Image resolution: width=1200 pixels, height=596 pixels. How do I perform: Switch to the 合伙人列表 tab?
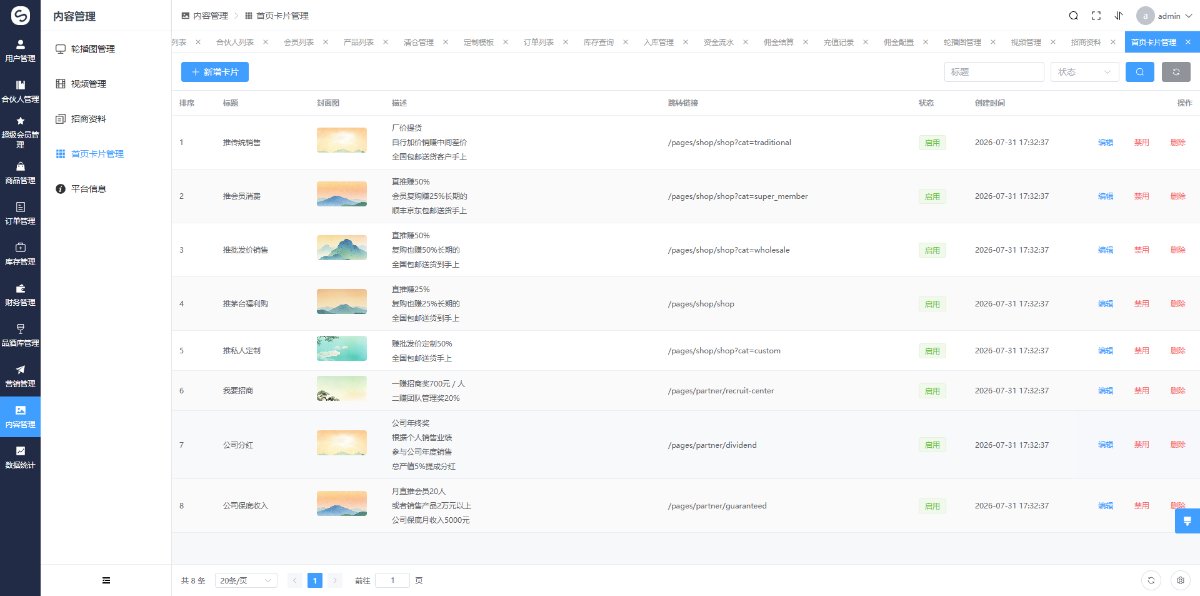click(235, 43)
